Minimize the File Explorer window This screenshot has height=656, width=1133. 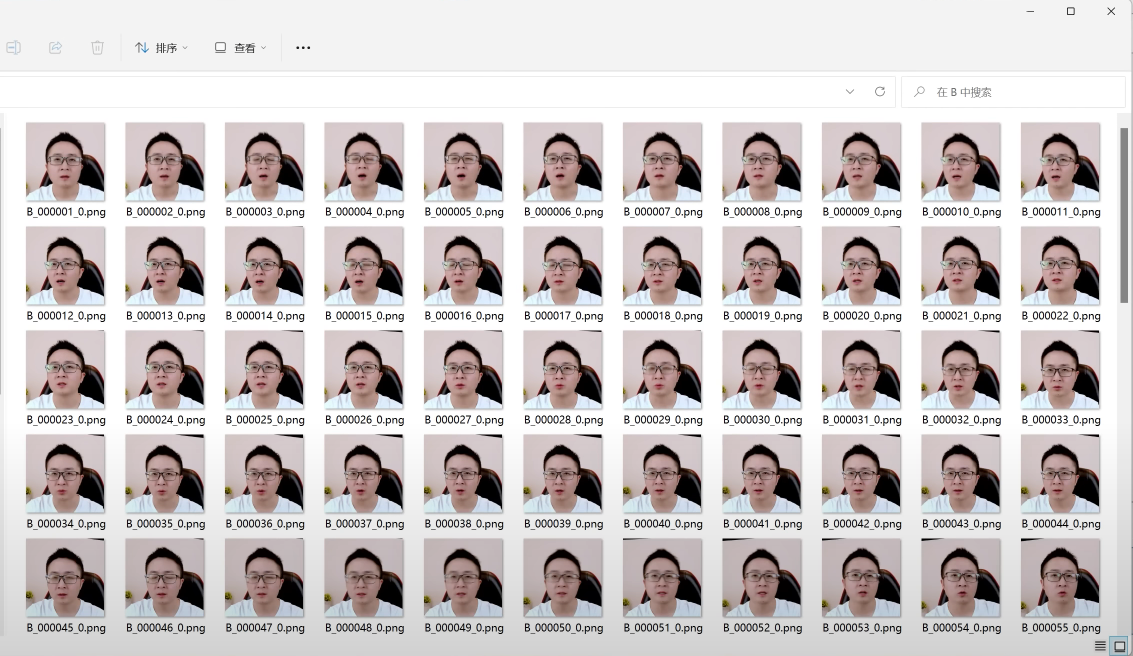point(1031,12)
